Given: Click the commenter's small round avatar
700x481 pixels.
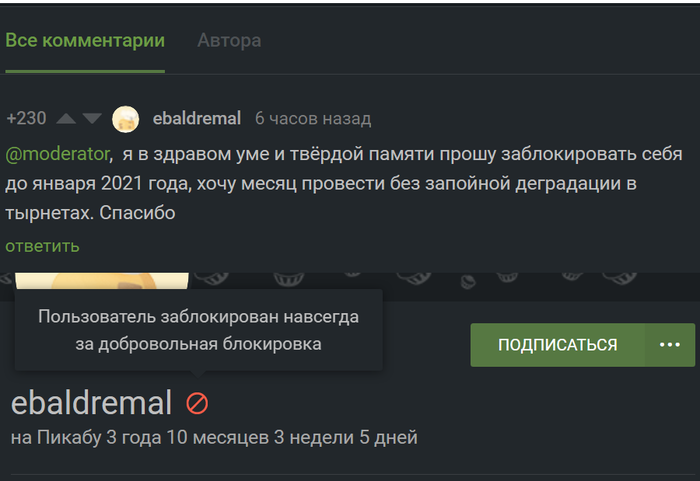Looking at the screenshot, I should click(126, 119).
